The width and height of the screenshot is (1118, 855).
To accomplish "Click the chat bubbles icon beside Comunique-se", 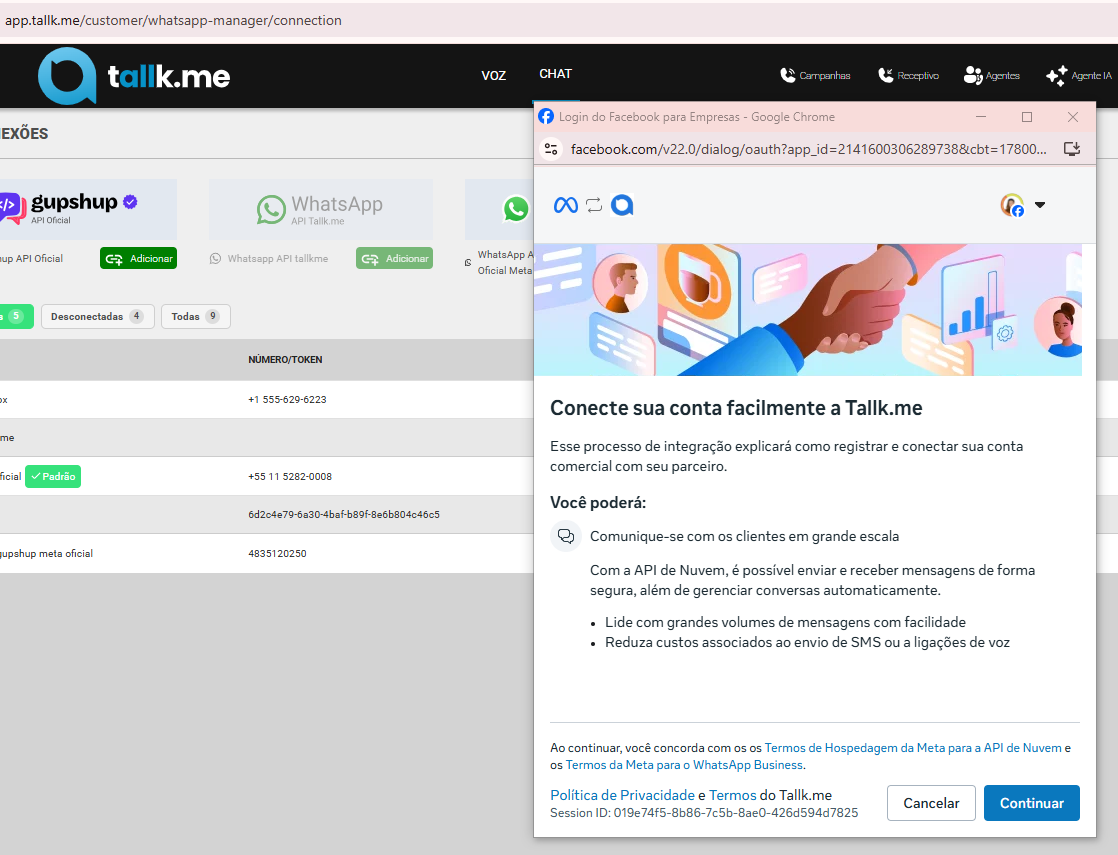I will tap(566, 536).
